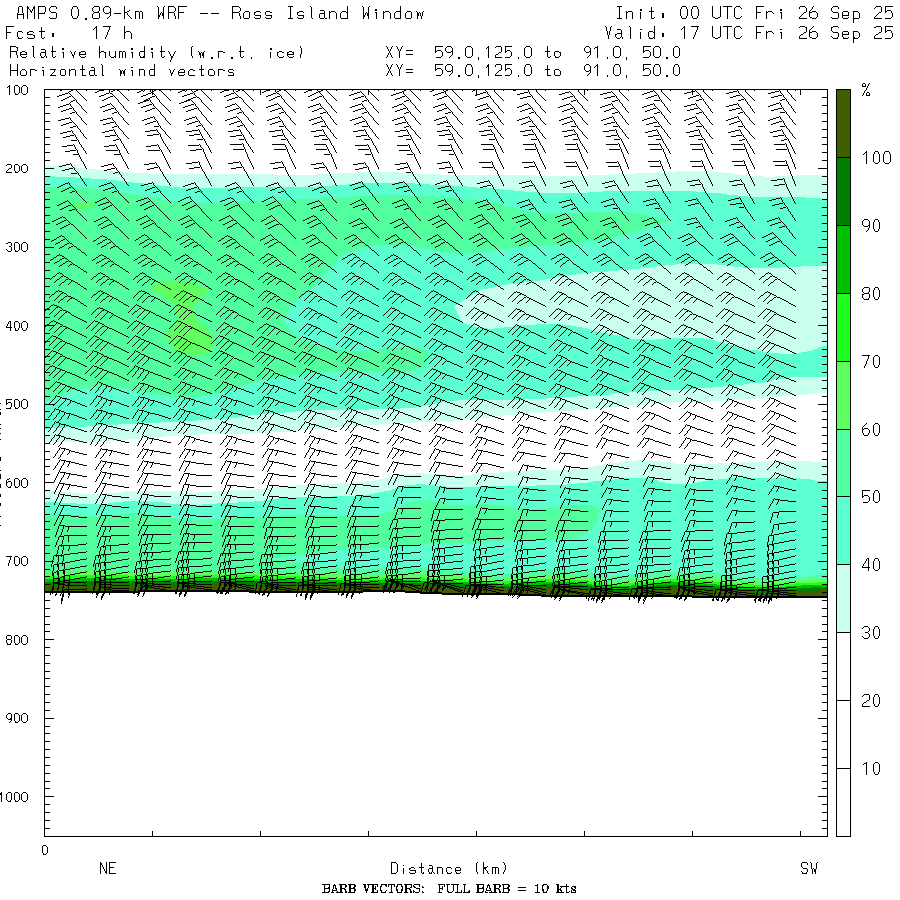Click the dark olive top colorbar segment
The height and width of the screenshot is (900, 900).
click(843, 122)
